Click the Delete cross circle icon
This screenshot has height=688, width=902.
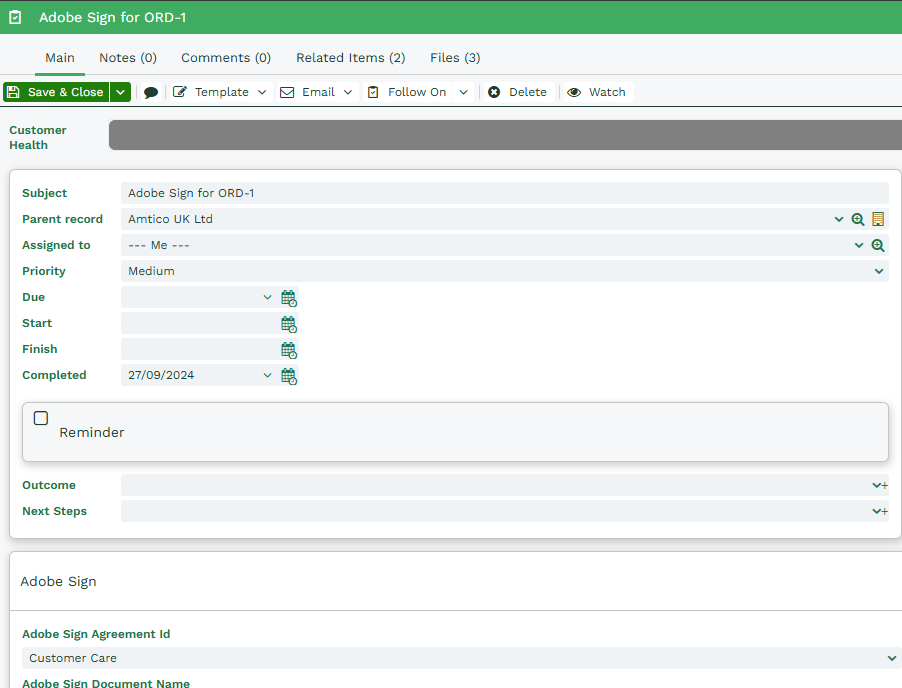click(x=494, y=92)
